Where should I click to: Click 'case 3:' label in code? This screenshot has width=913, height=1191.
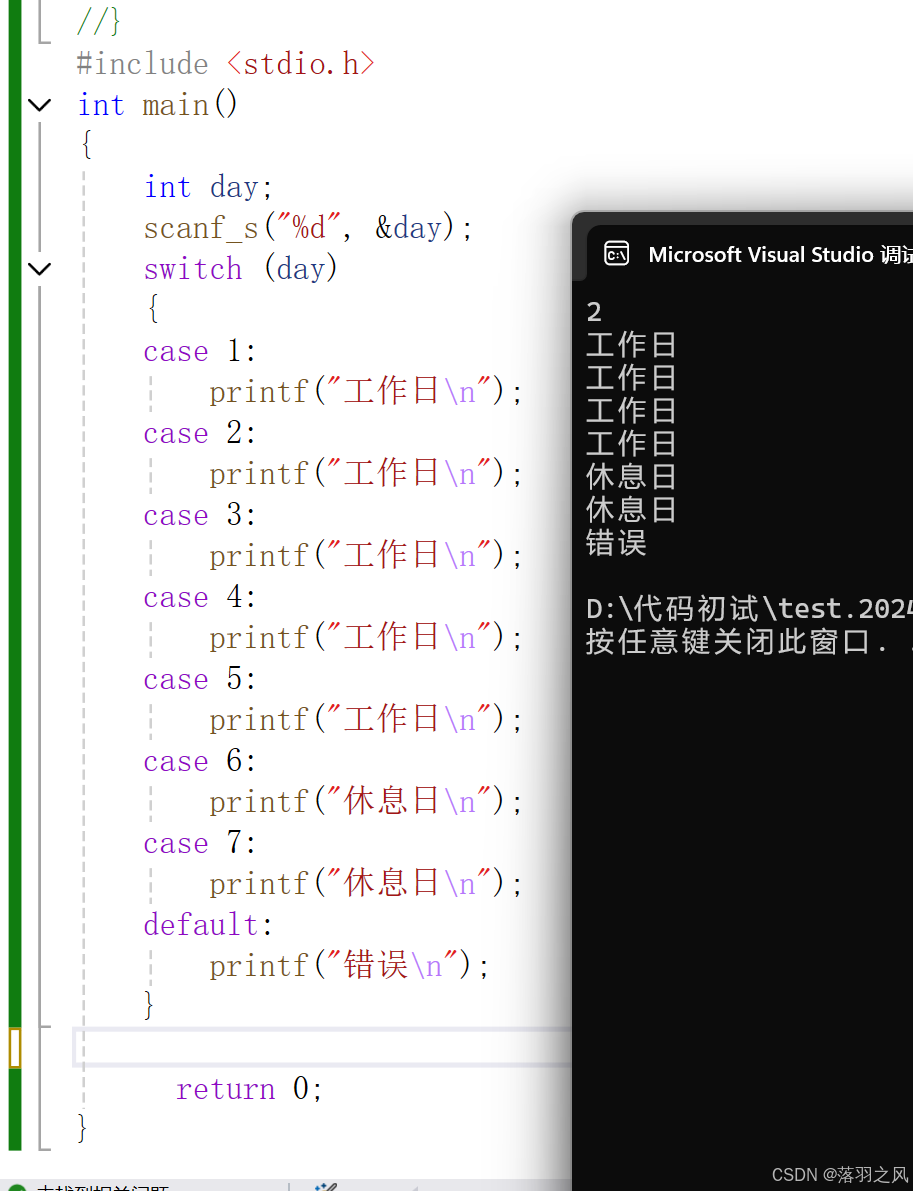pos(201,515)
